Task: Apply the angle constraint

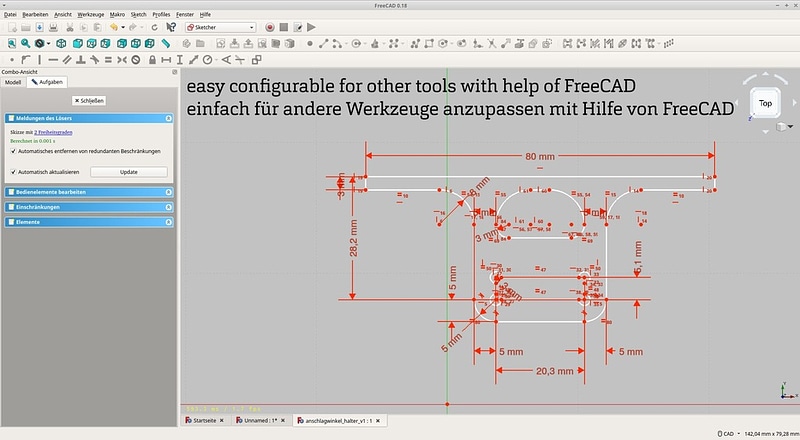Action: (x=226, y=60)
